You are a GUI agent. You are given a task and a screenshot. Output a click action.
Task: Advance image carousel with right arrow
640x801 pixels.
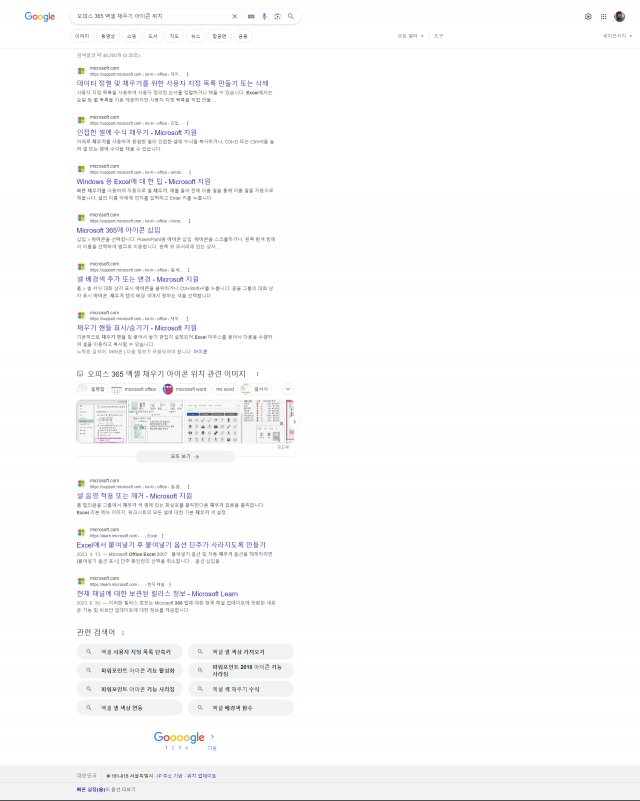click(294, 422)
